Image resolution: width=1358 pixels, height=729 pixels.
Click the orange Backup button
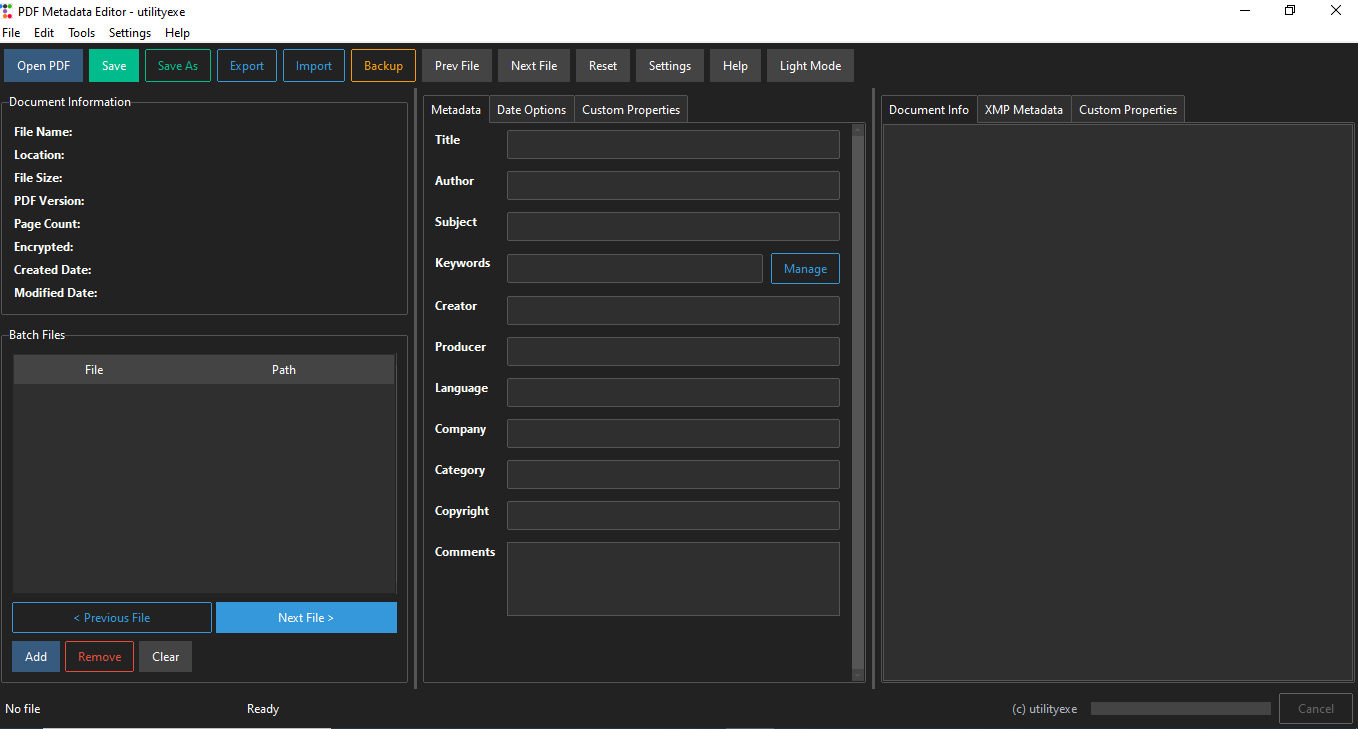click(x=383, y=66)
